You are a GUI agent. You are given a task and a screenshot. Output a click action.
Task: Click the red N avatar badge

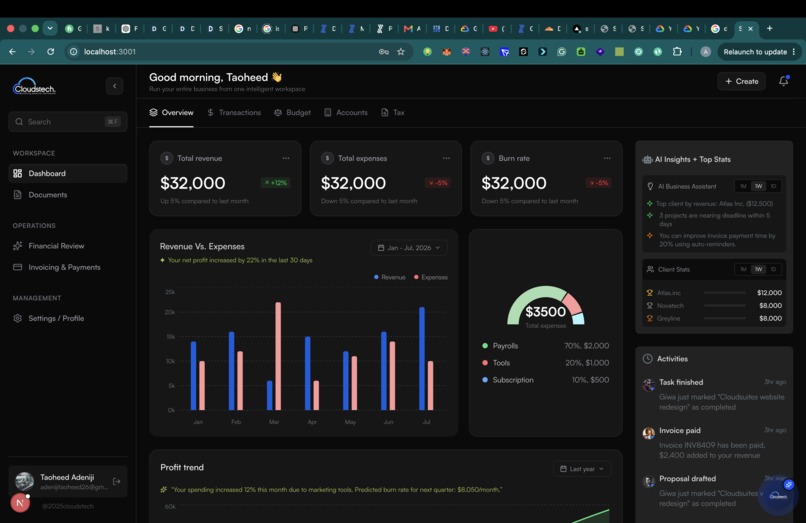[x=20, y=503]
